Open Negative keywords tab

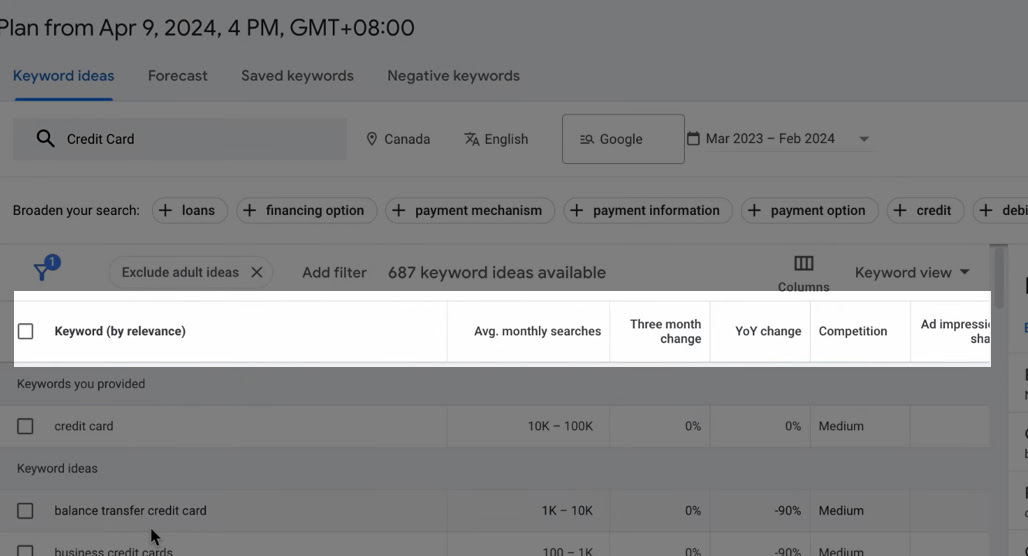click(454, 76)
